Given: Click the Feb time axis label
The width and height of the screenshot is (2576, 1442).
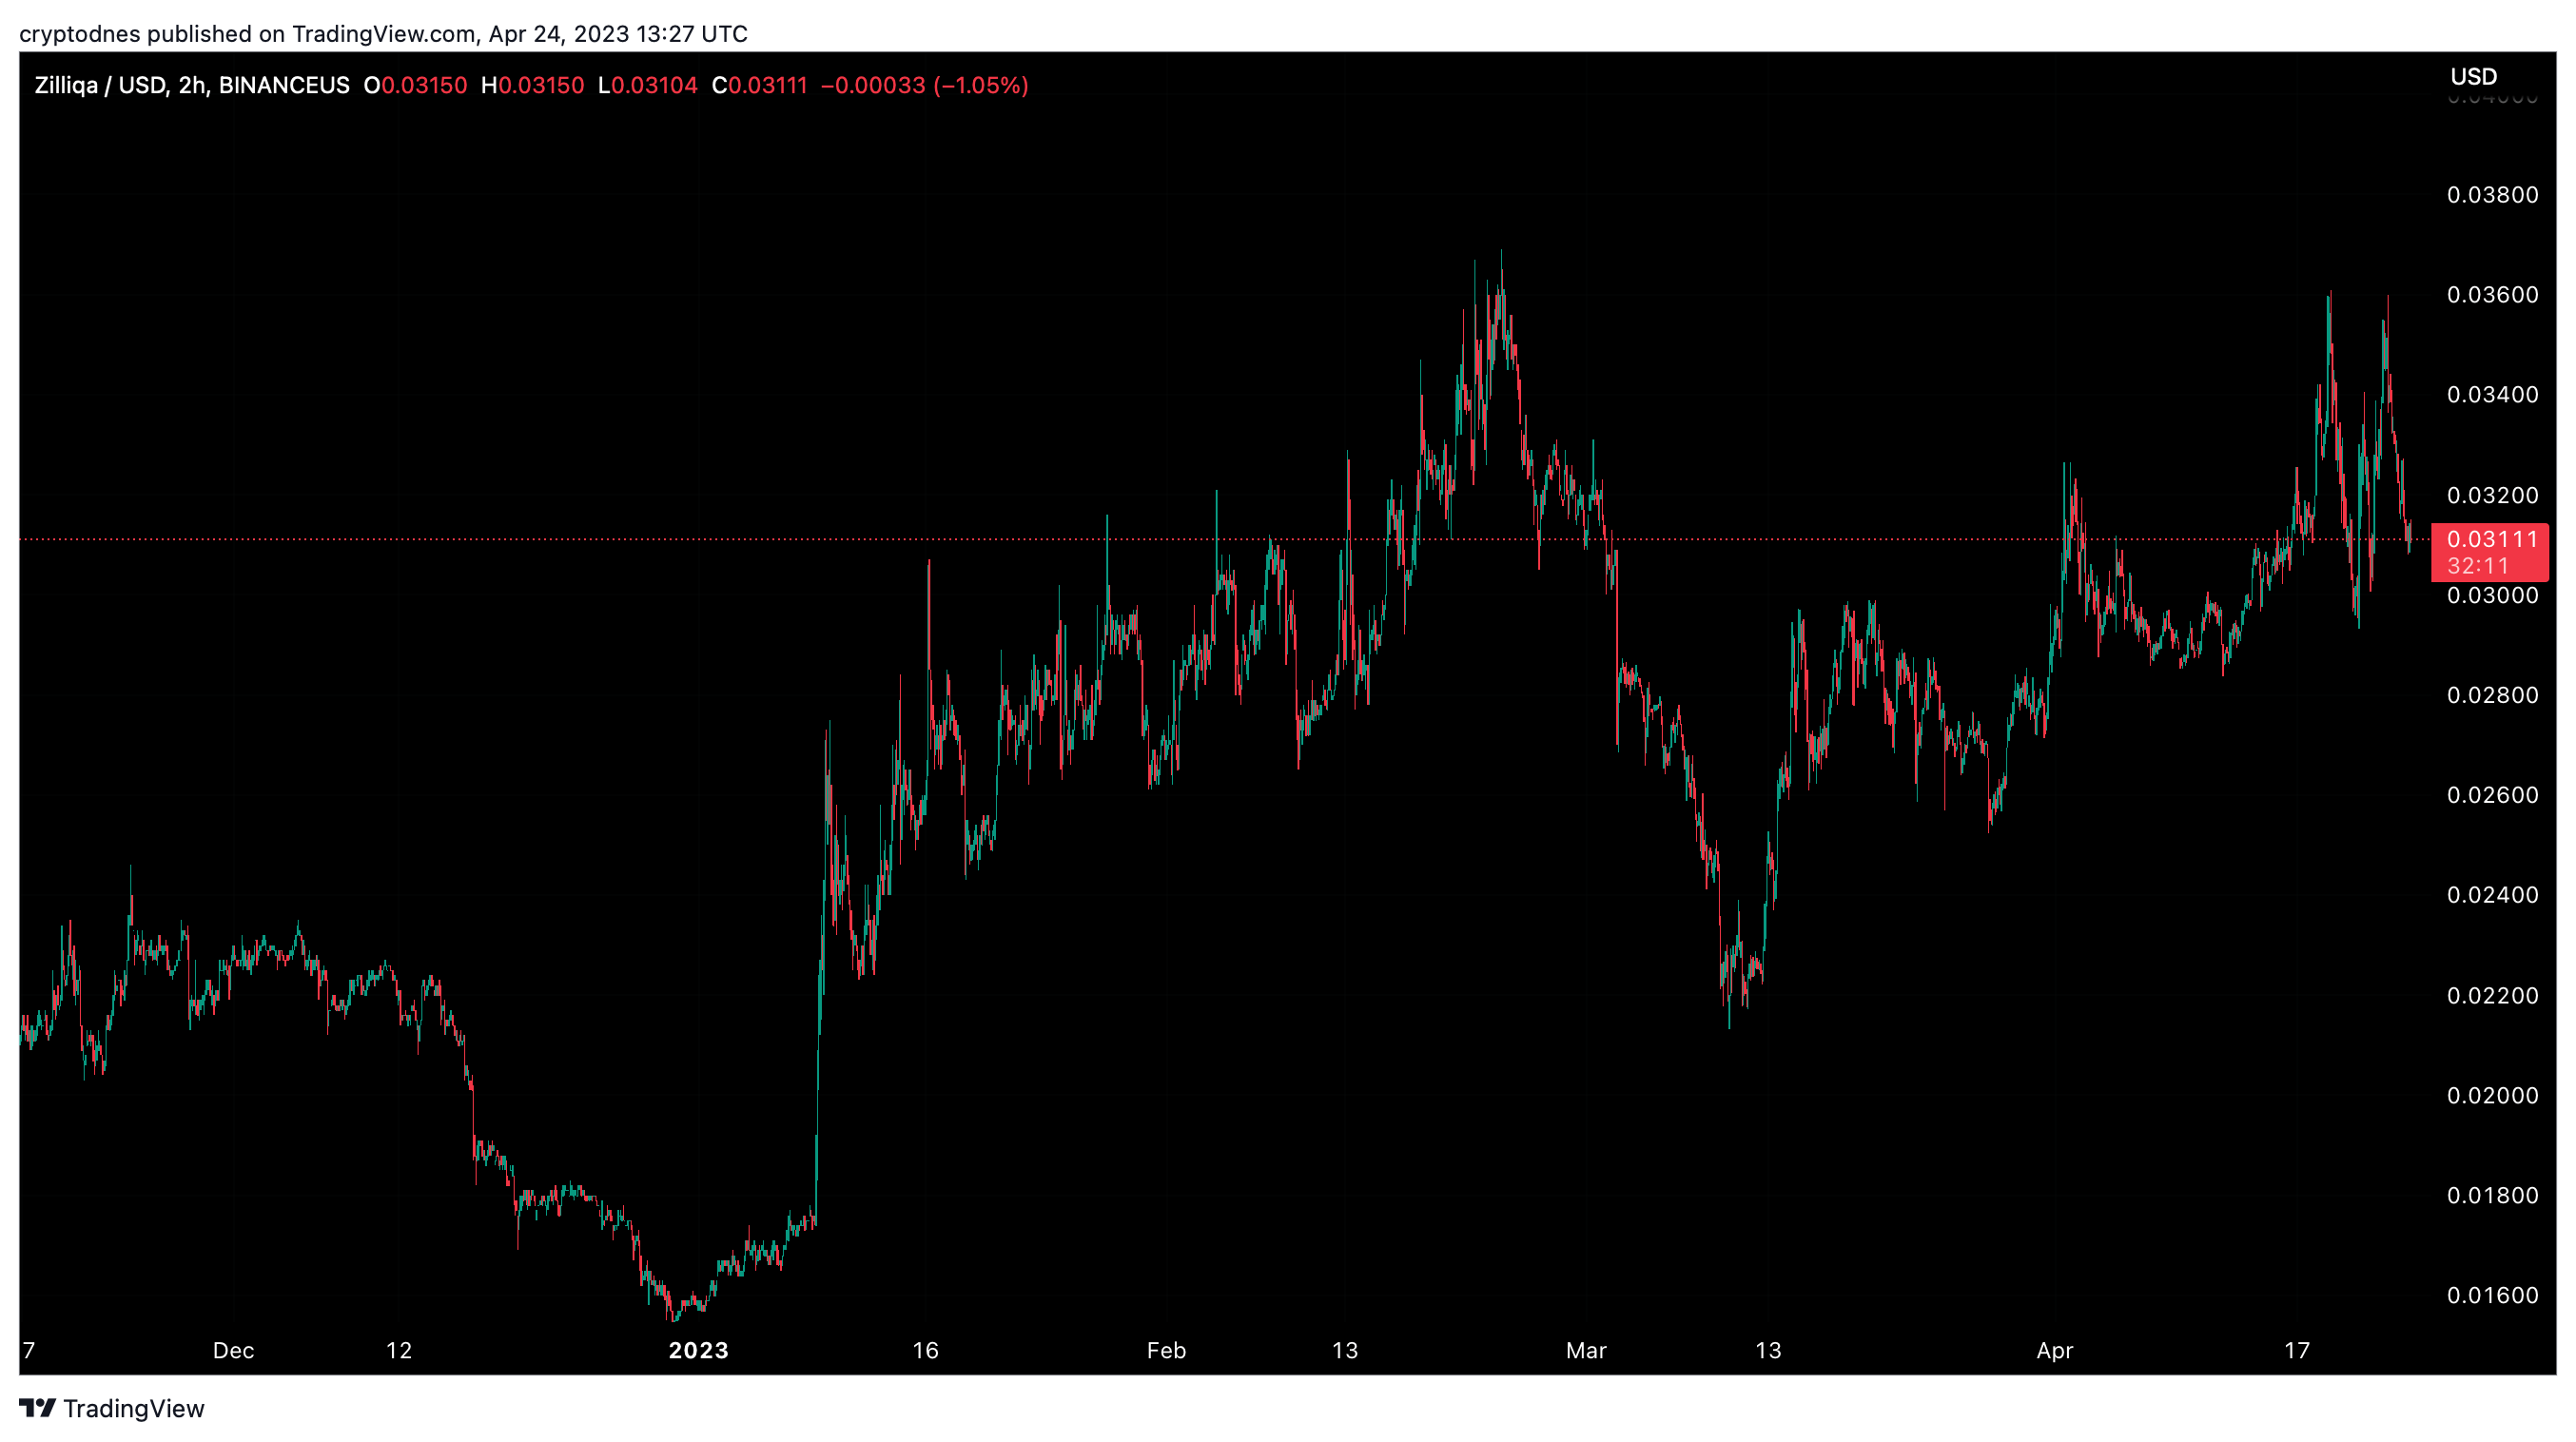Looking at the screenshot, I should pyautogui.click(x=1166, y=1351).
